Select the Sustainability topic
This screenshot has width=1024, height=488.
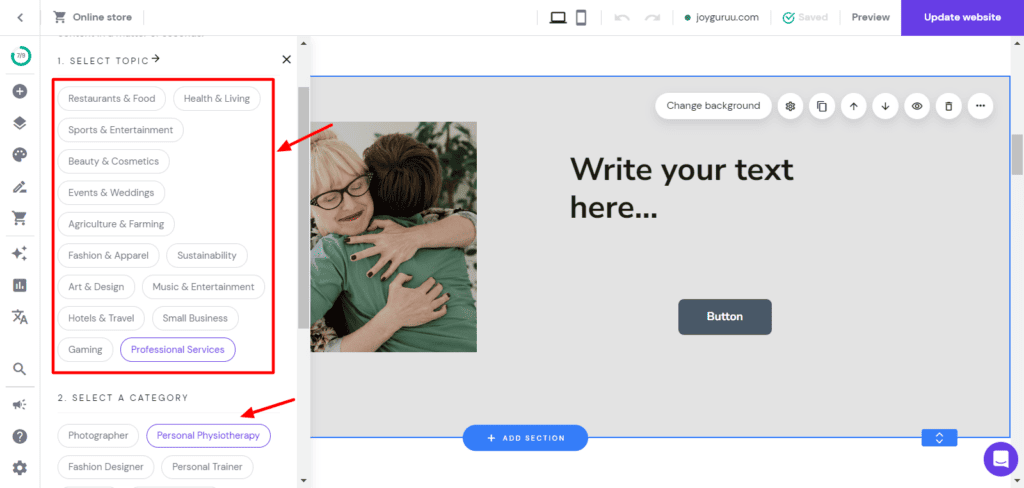[207, 255]
